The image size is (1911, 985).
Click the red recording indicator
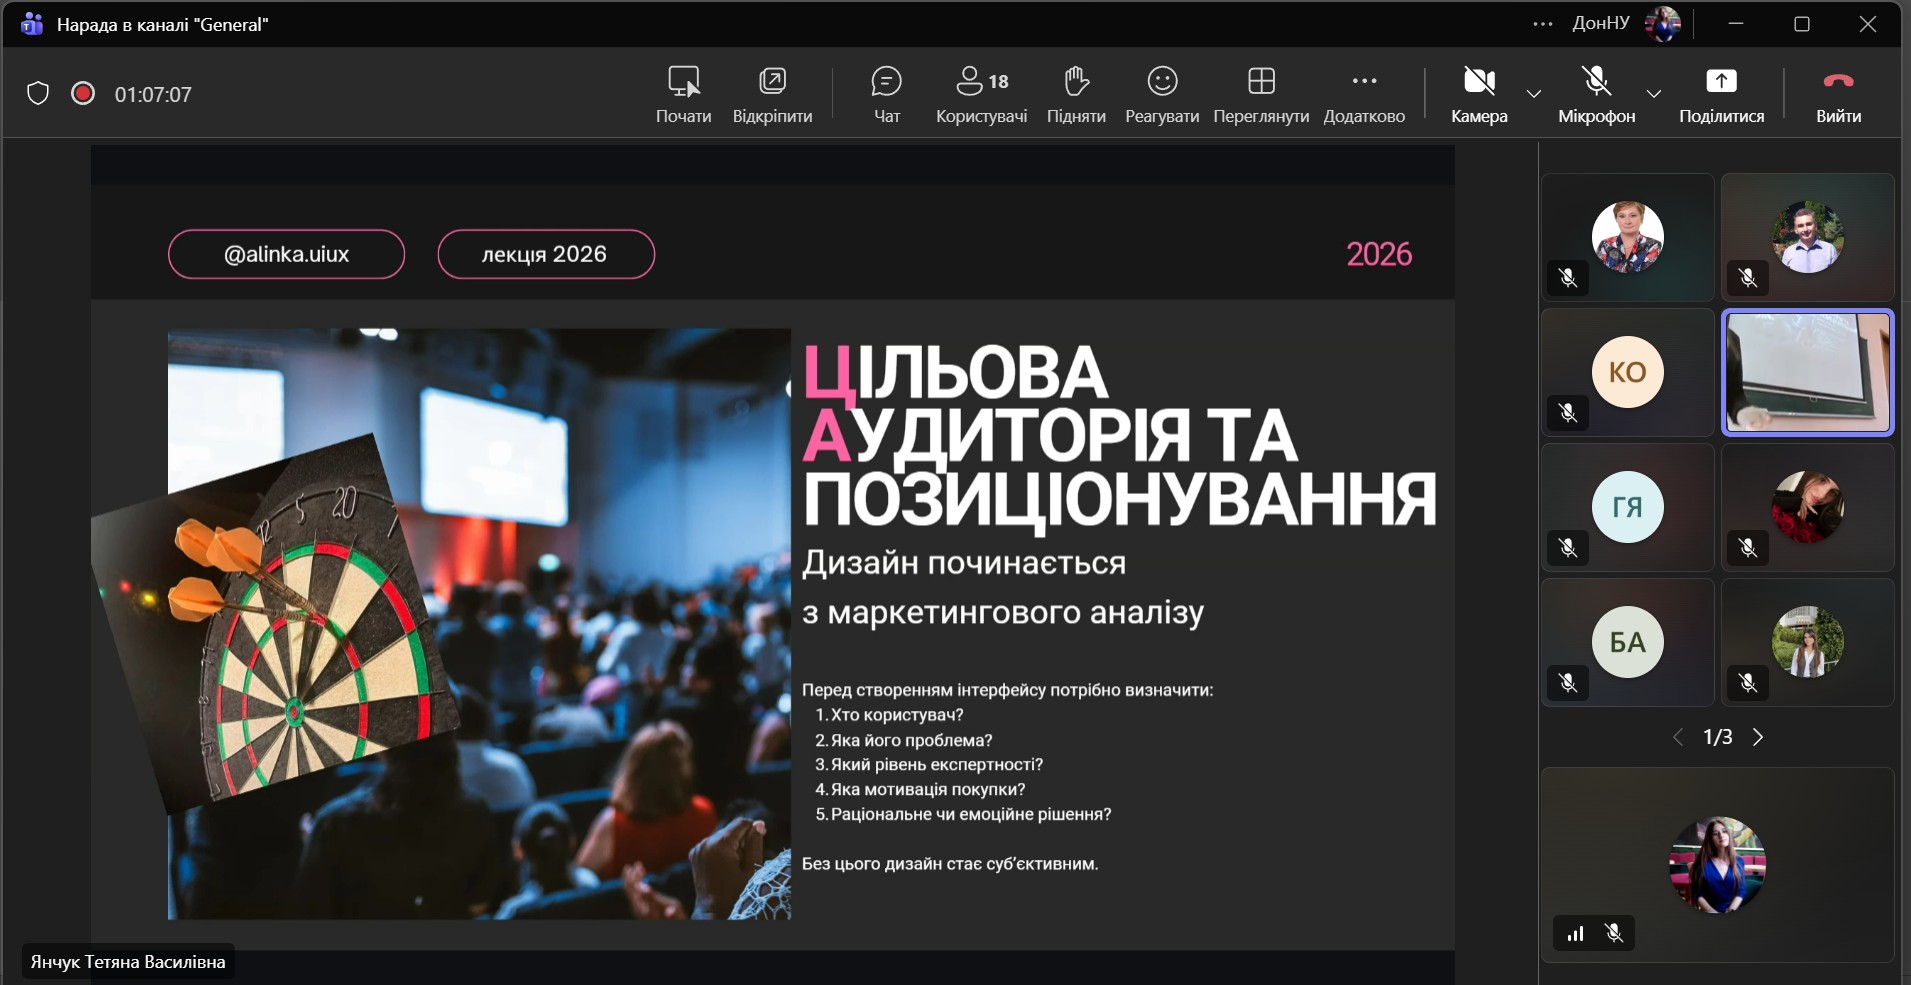click(x=83, y=94)
